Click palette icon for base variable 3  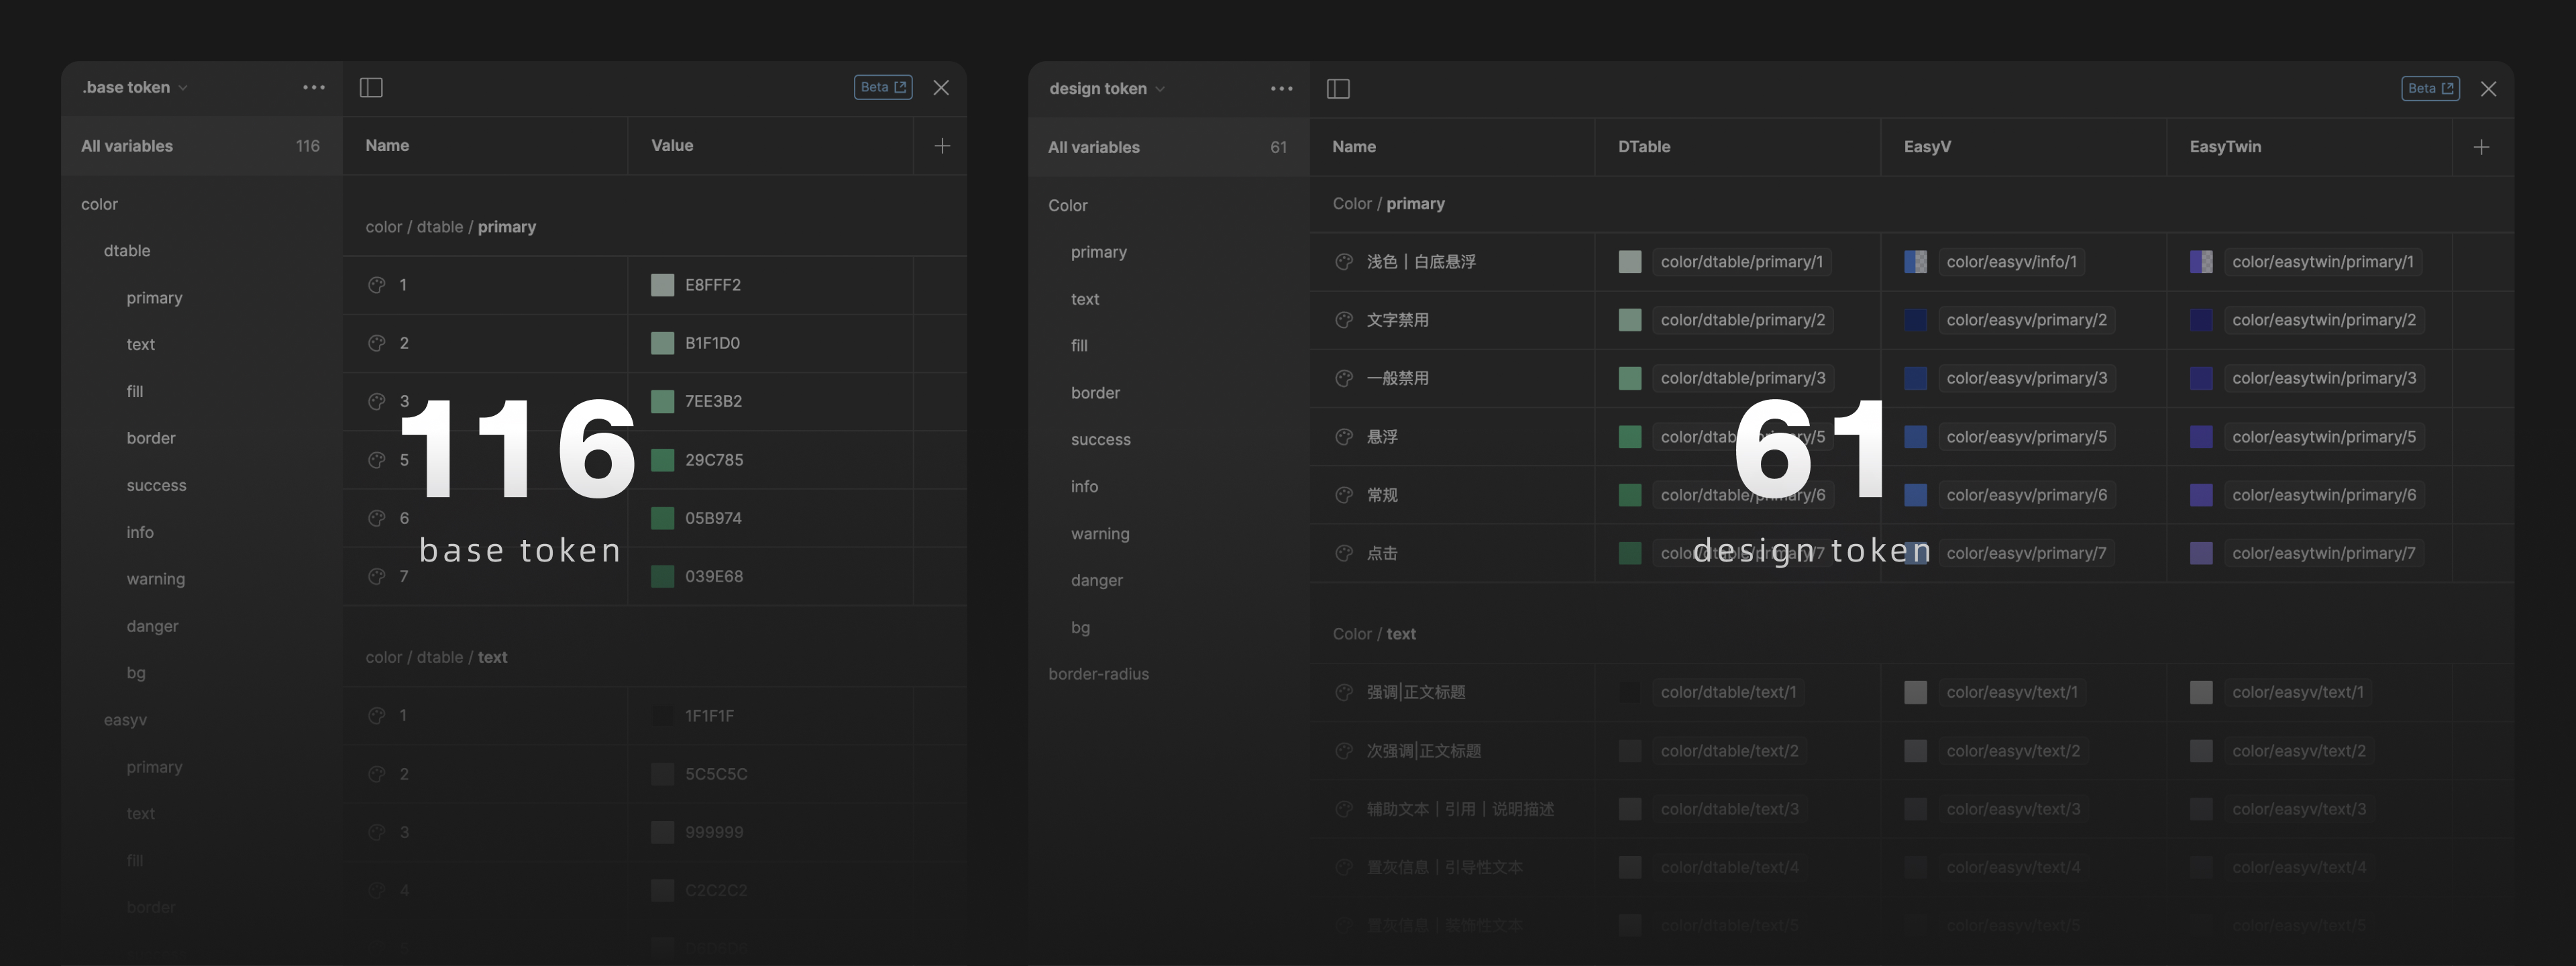(x=377, y=401)
